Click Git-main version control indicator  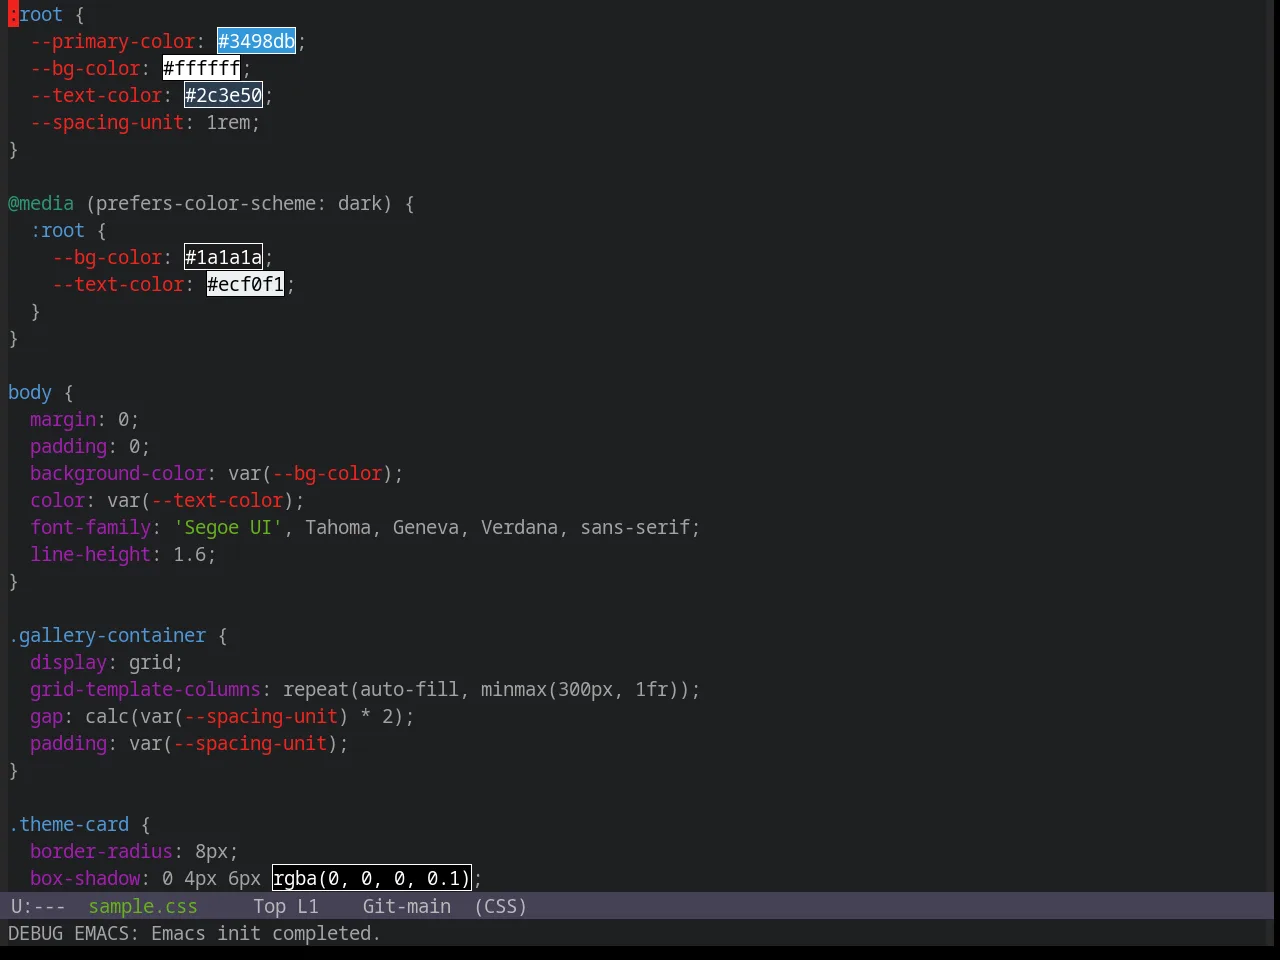pos(407,906)
